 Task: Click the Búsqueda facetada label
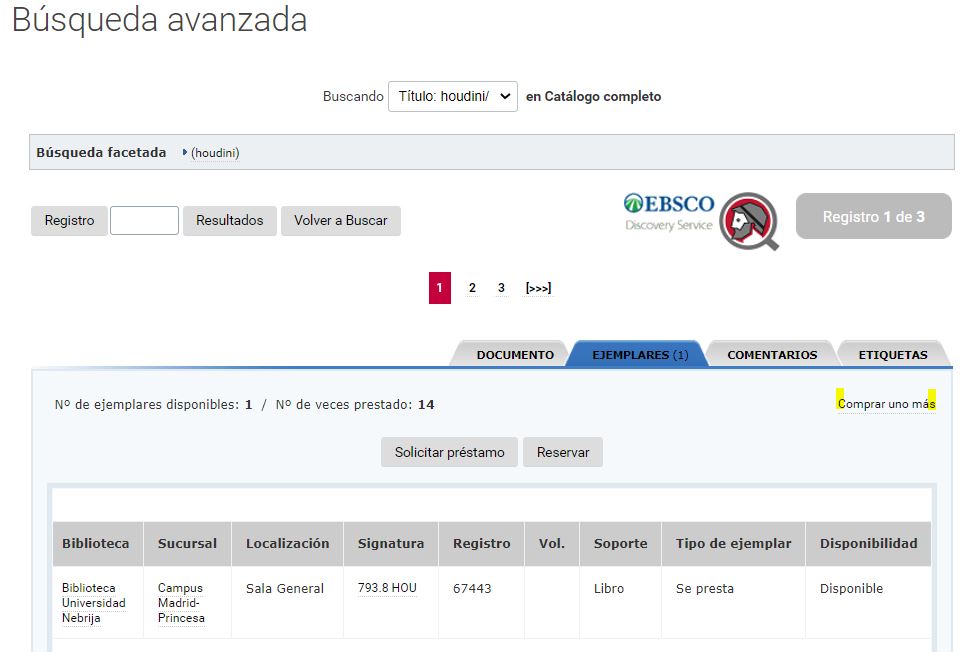(x=101, y=153)
